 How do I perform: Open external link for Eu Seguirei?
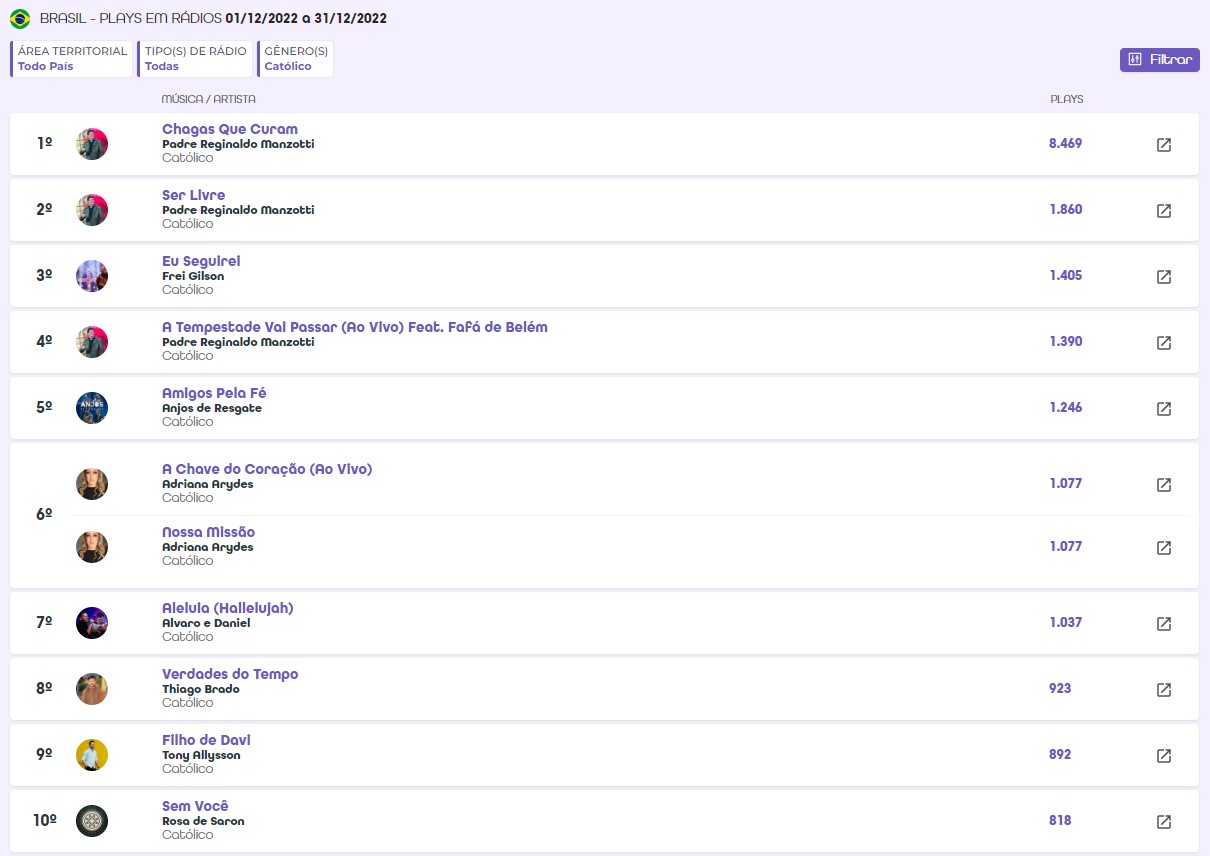coord(1164,277)
